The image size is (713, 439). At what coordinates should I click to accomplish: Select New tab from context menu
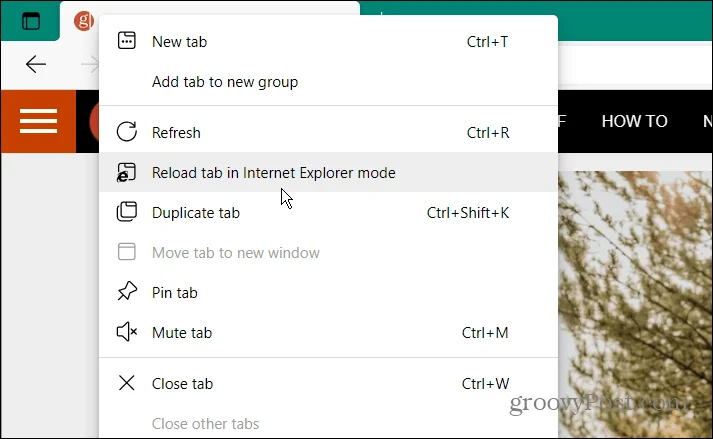(328, 41)
